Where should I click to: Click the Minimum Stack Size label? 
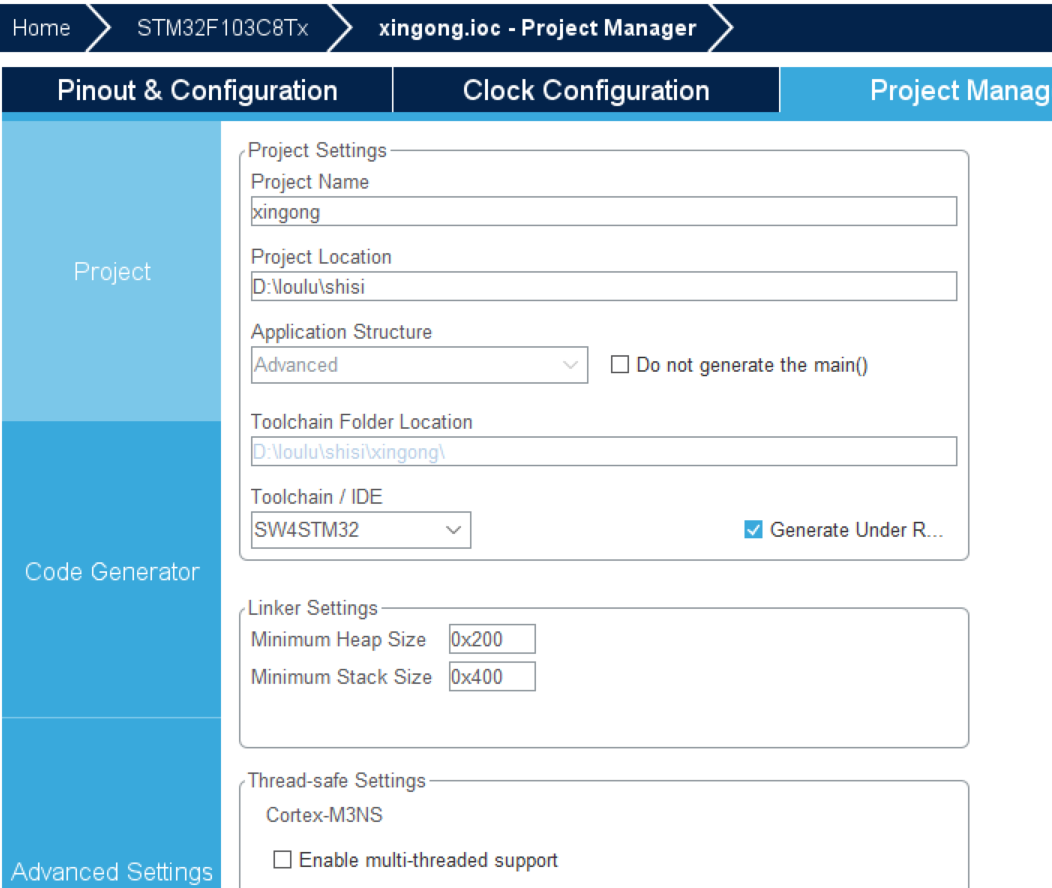[341, 677]
